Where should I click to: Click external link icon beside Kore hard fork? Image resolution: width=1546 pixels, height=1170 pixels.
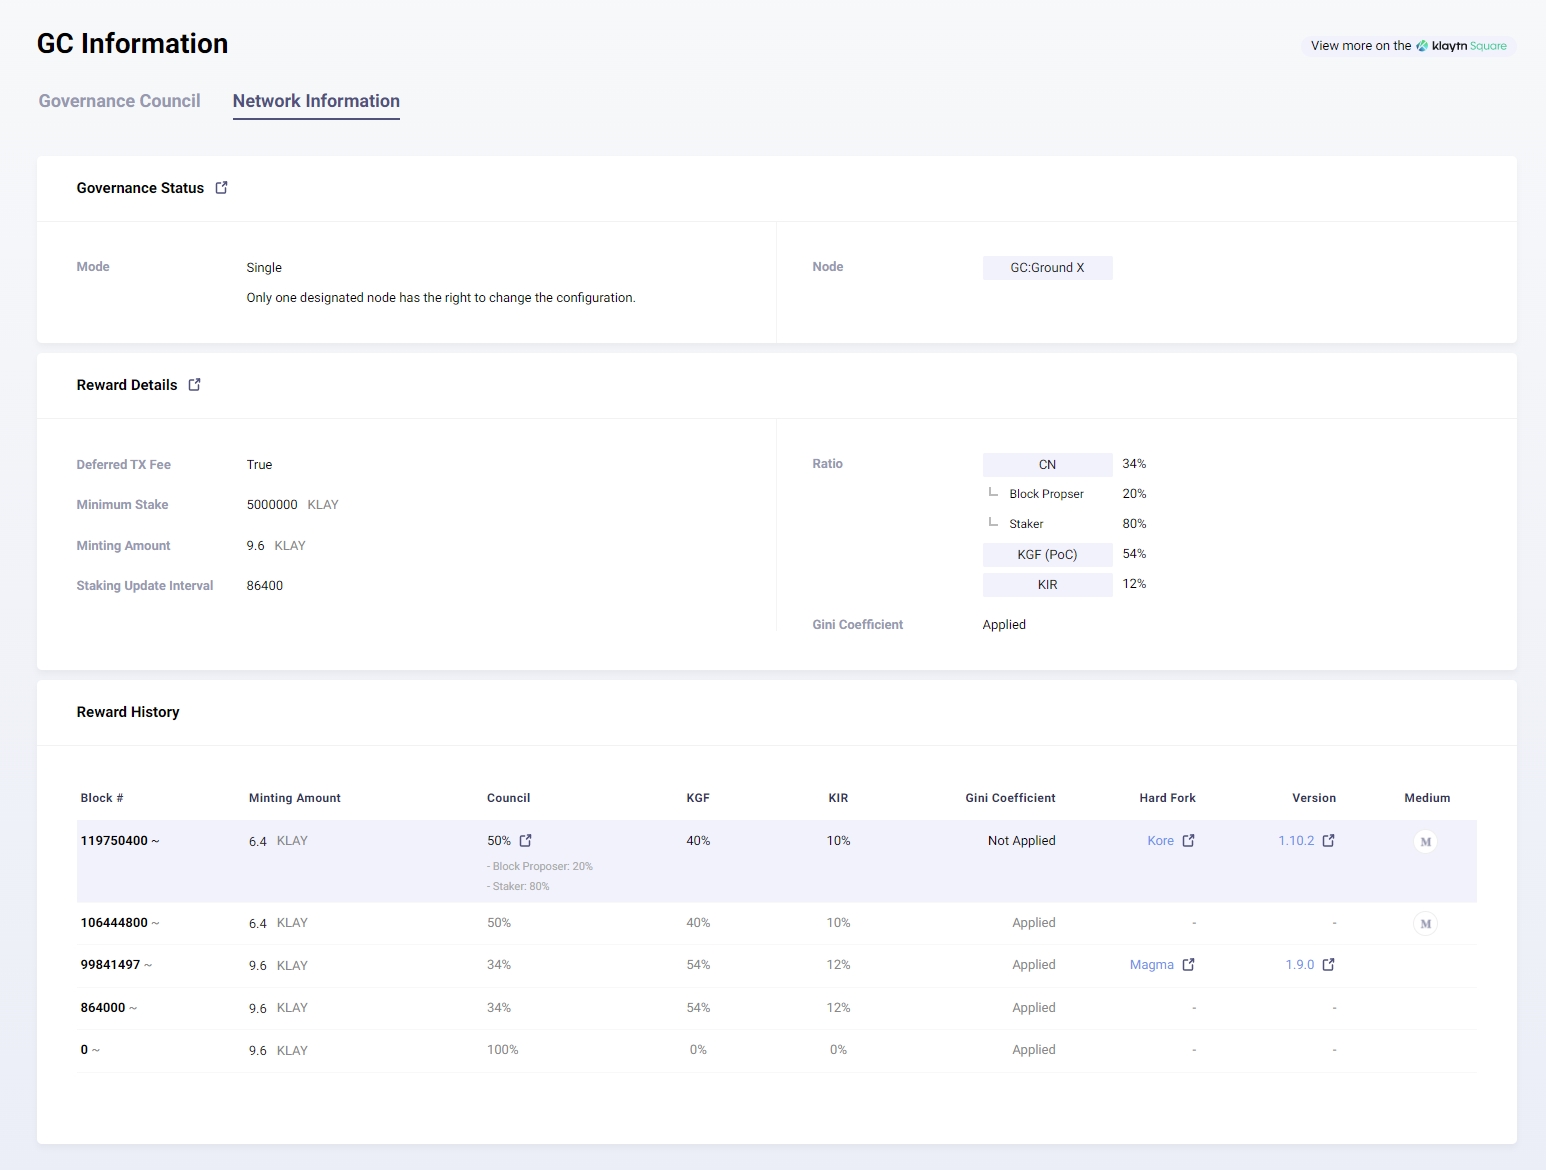1189,841
